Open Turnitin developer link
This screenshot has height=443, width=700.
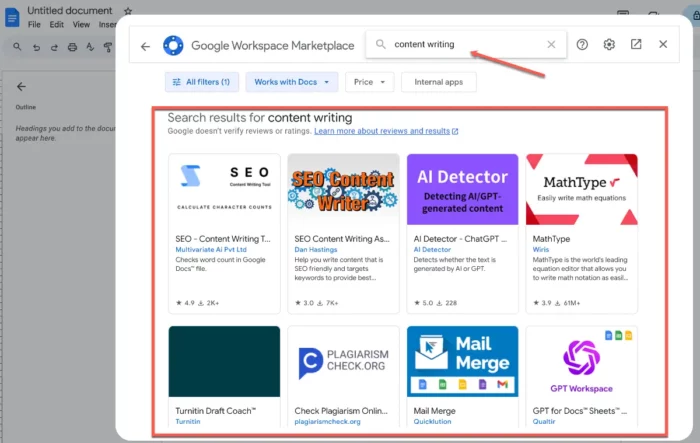(x=188, y=422)
